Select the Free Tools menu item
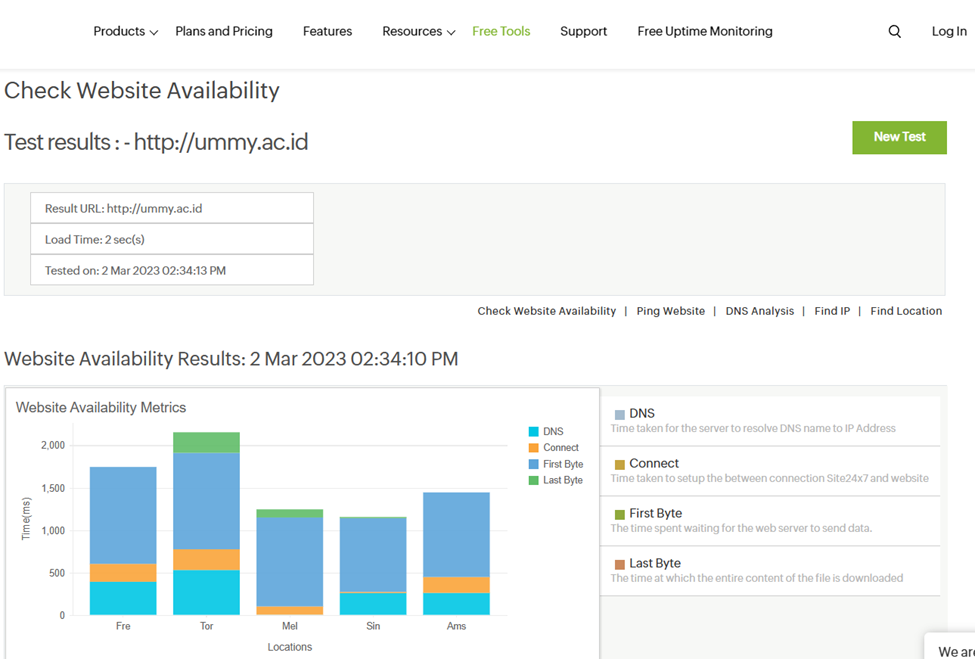Image resolution: width=975 pixels, height=659 pixels. click(x=501, y=32)
